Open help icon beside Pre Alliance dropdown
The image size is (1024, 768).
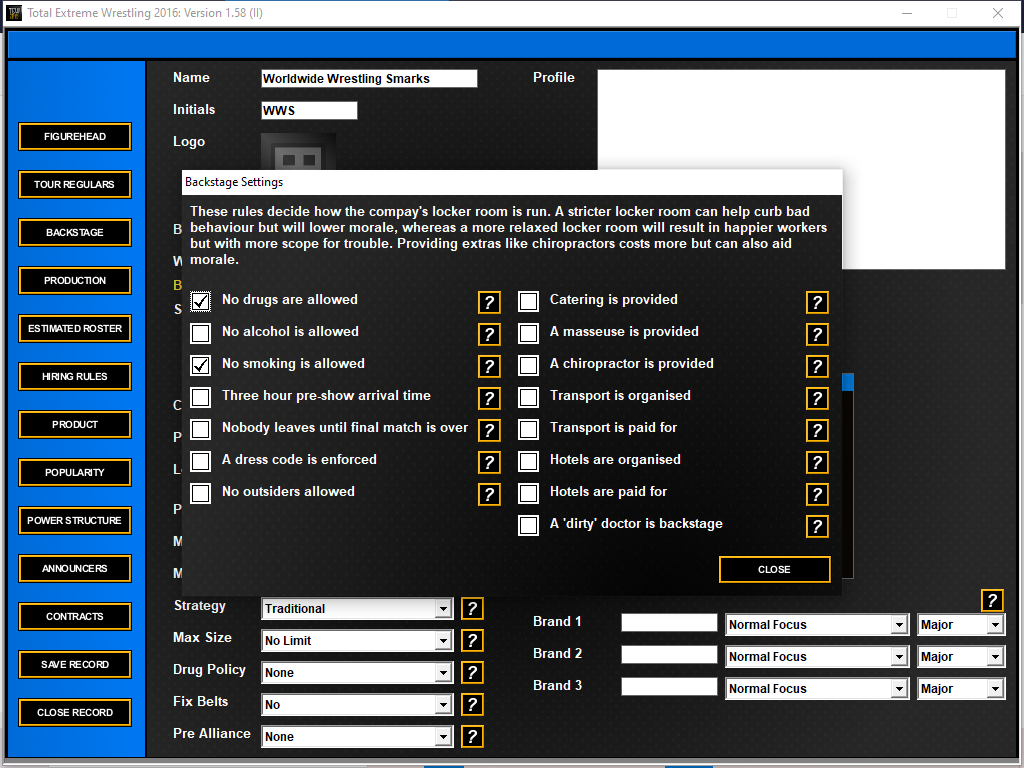click(472, 737)
